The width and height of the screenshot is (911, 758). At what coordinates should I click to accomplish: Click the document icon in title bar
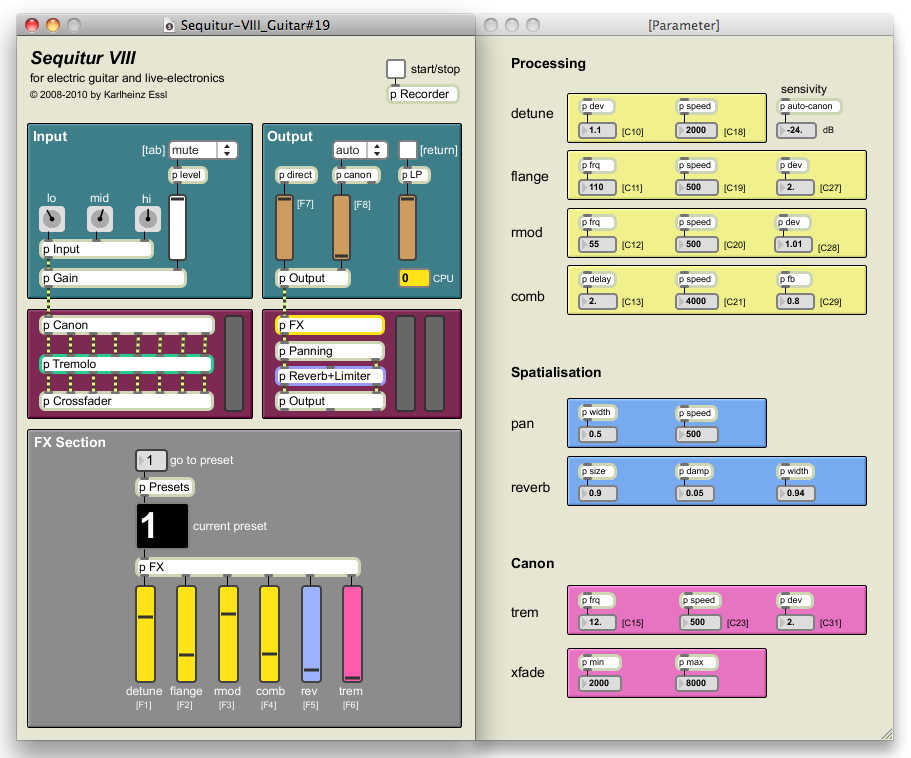coord(169,26)
